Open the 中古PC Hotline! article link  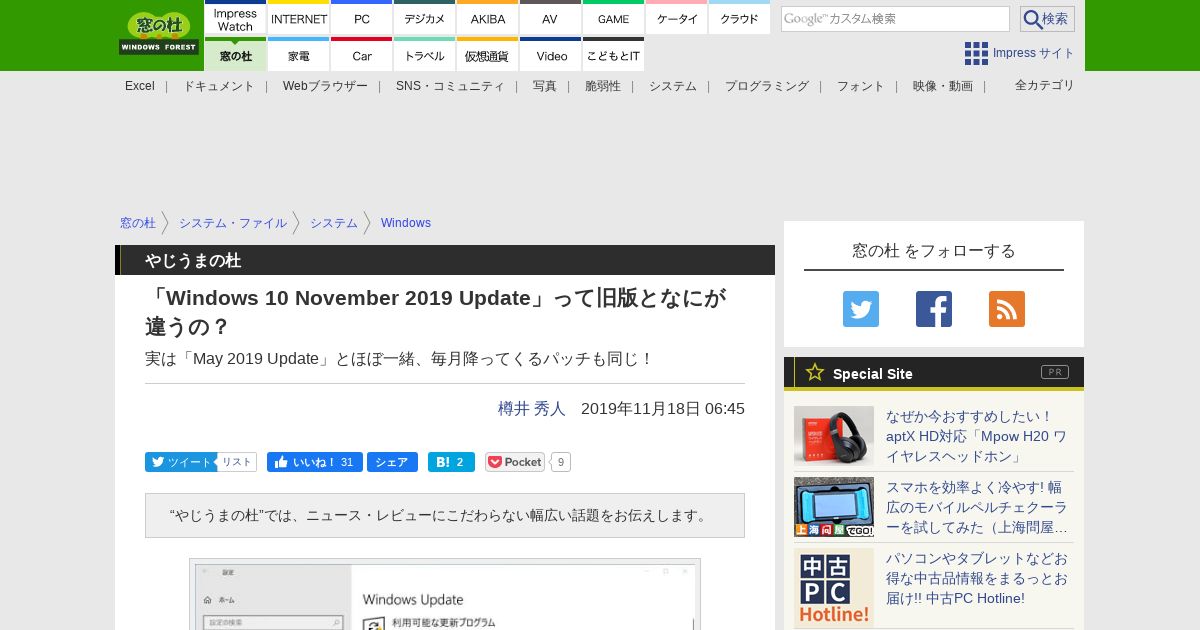coord(977,578)
